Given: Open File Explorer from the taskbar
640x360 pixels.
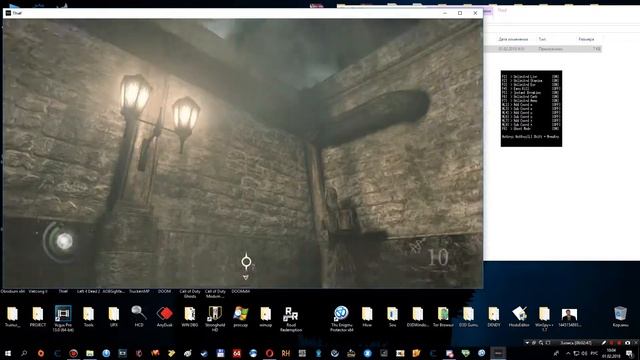Looking at the screenshot, I should [x=90, y=353].
